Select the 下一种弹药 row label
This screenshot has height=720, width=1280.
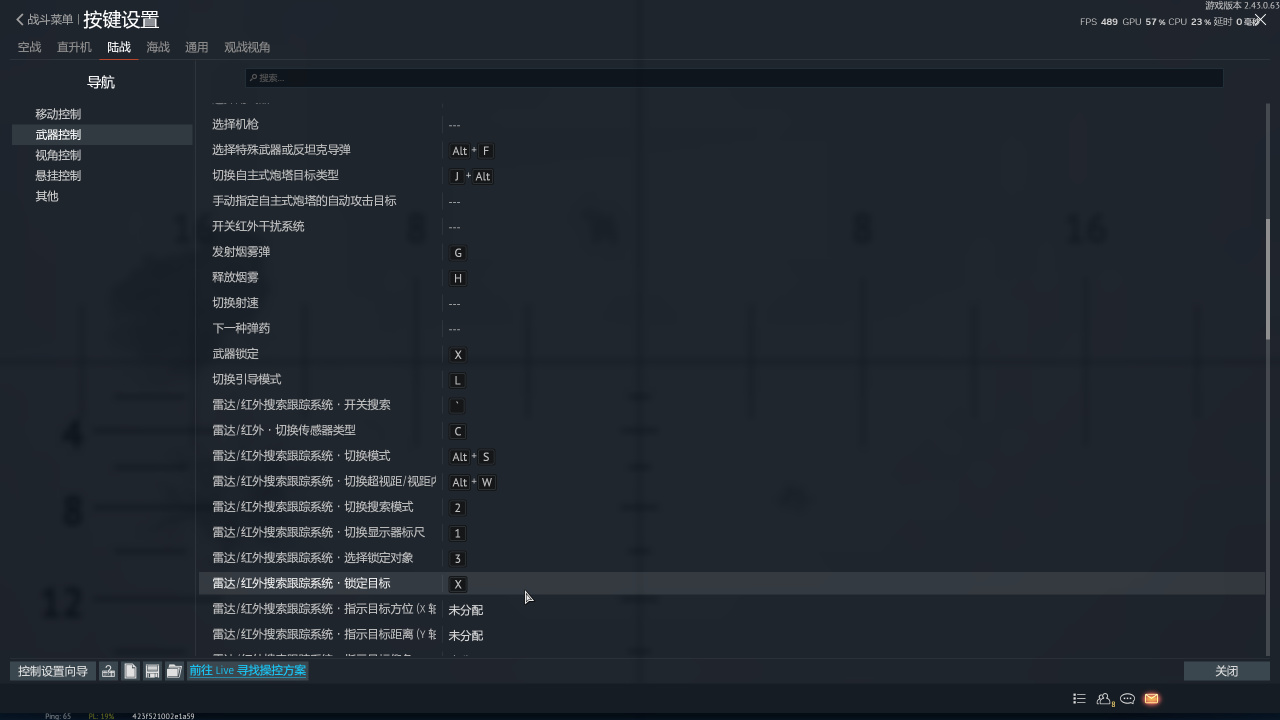coord(241,328)
